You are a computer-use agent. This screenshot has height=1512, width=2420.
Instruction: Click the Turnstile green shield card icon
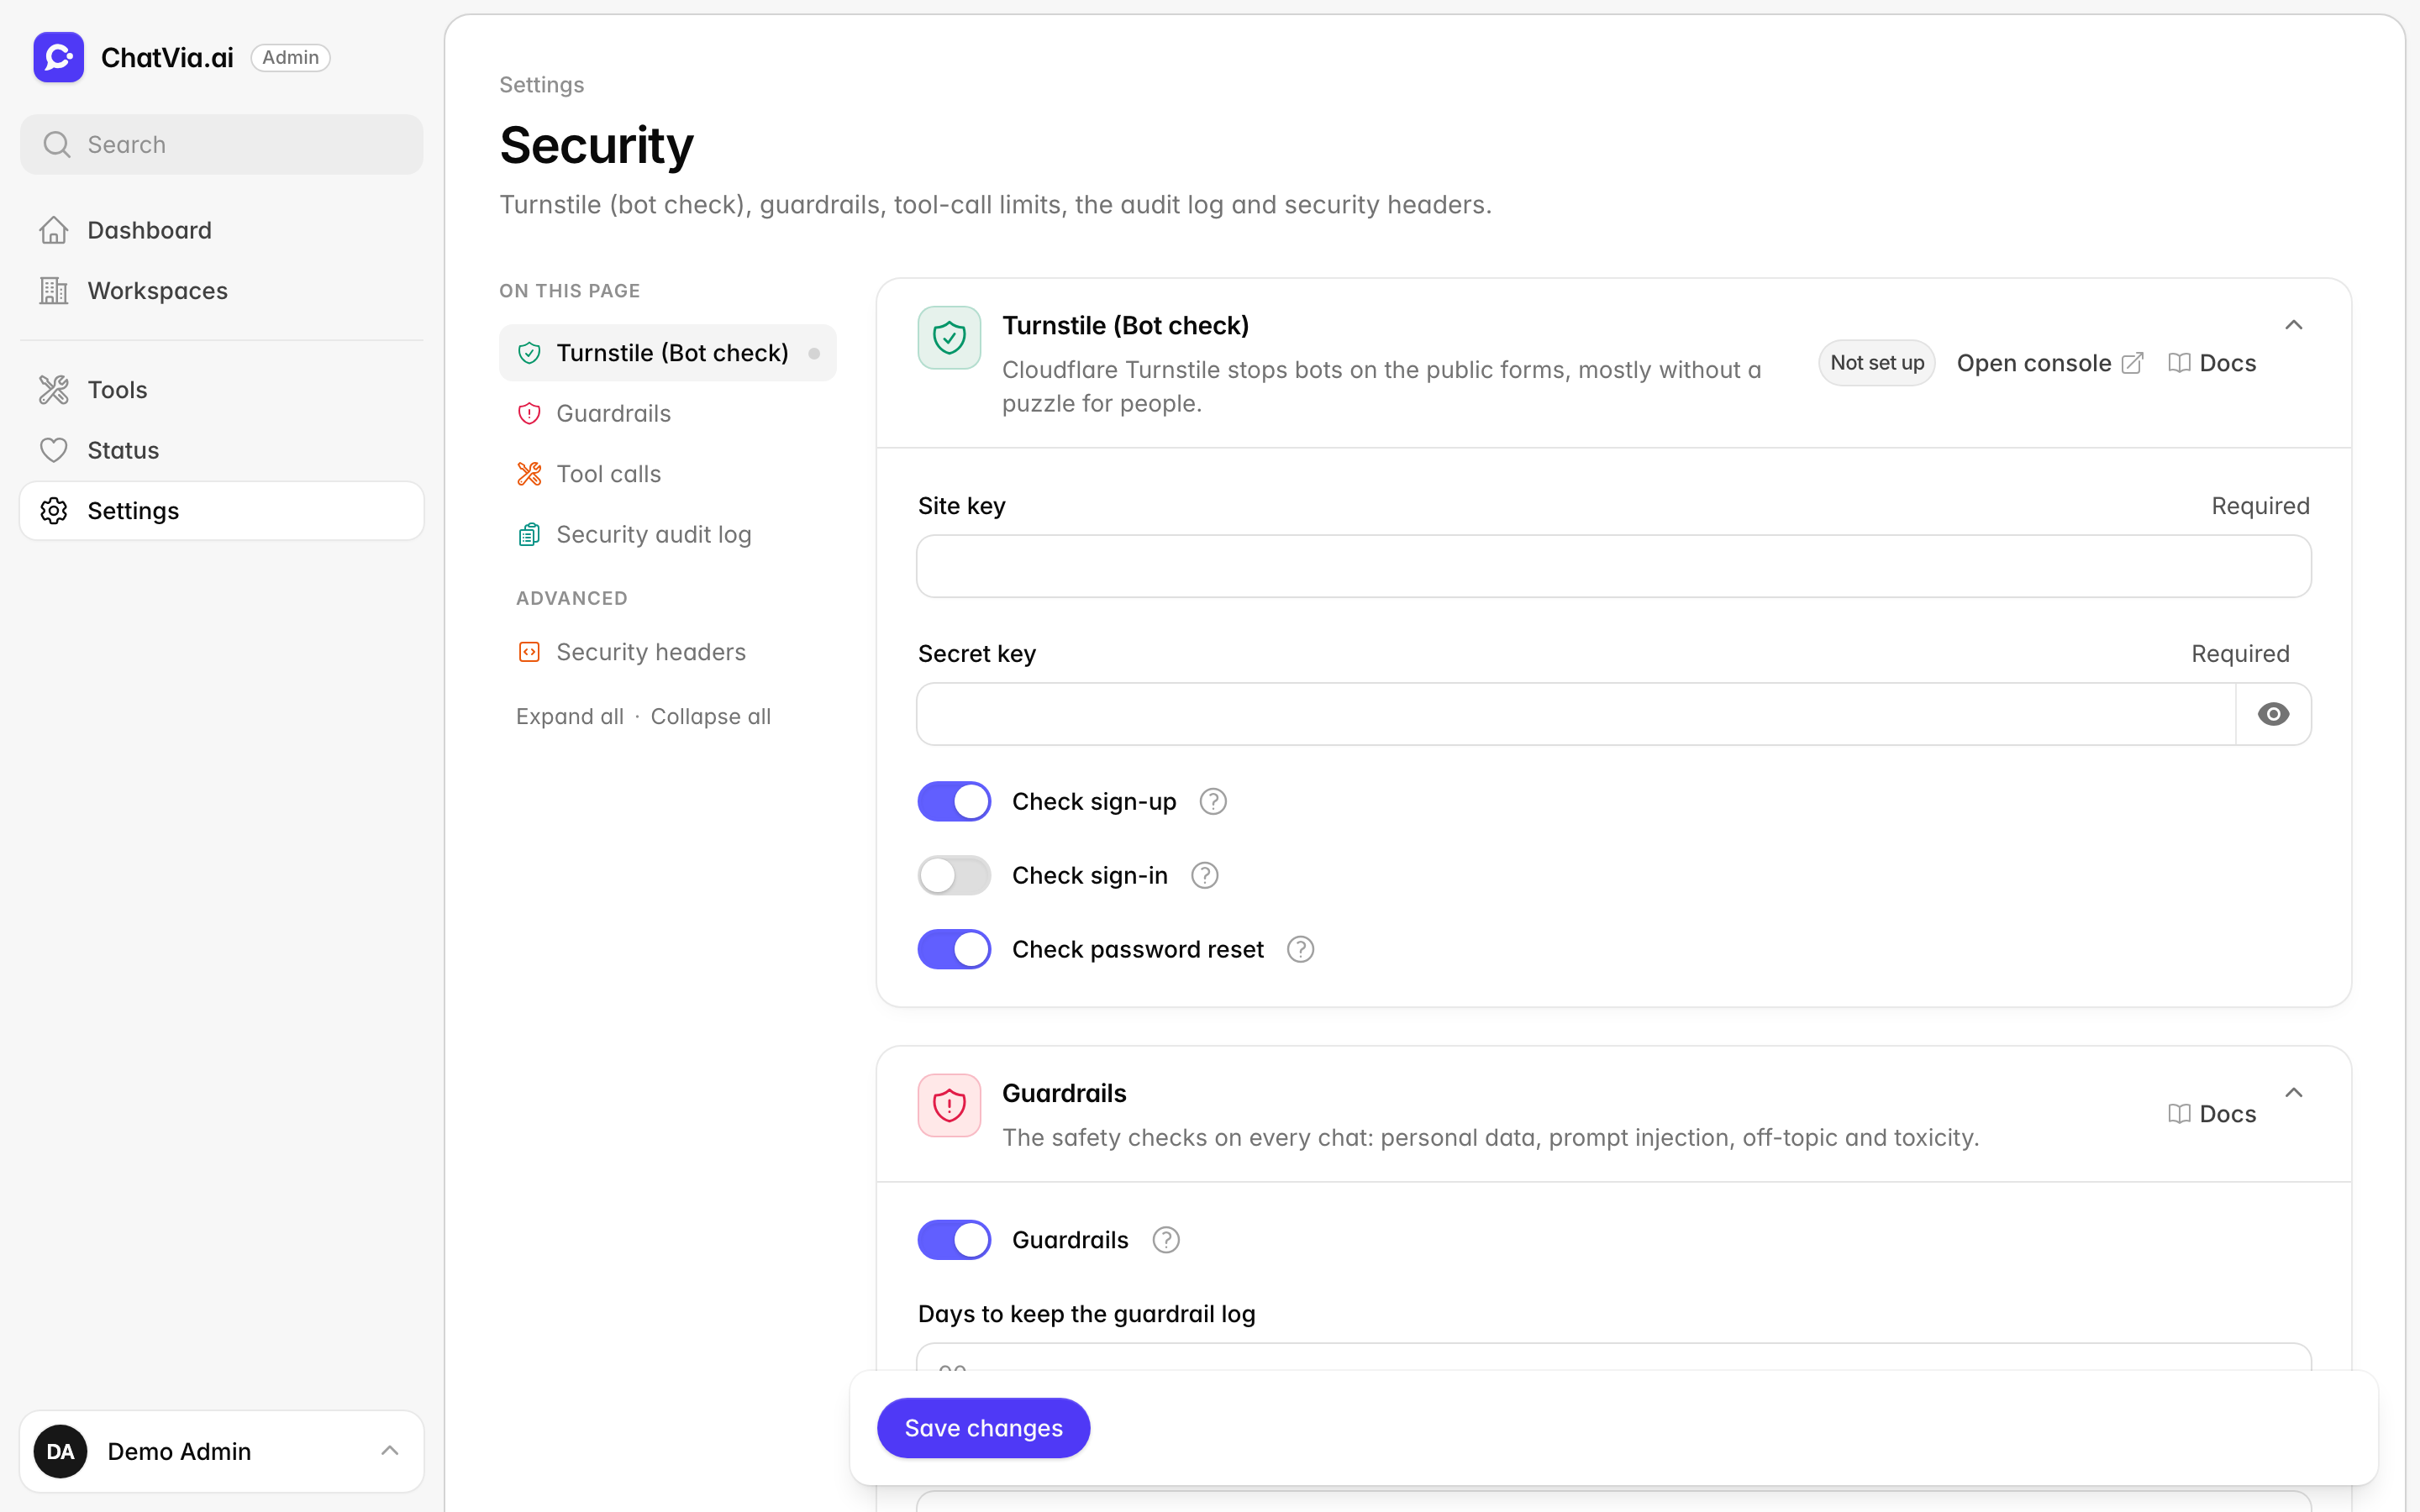point(949,338)
